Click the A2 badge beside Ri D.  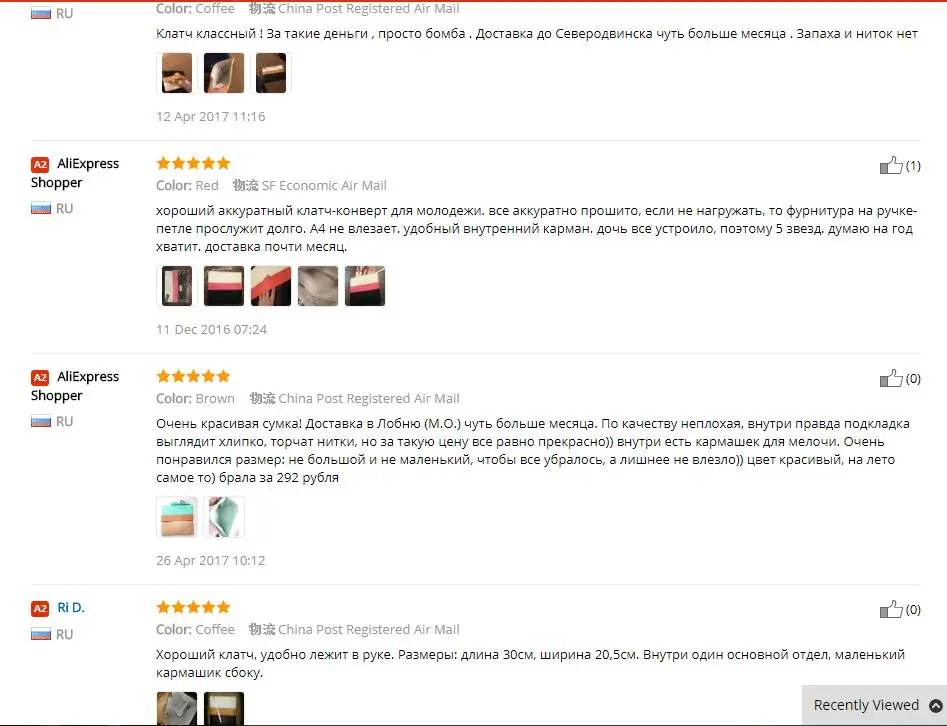point(40,608)
